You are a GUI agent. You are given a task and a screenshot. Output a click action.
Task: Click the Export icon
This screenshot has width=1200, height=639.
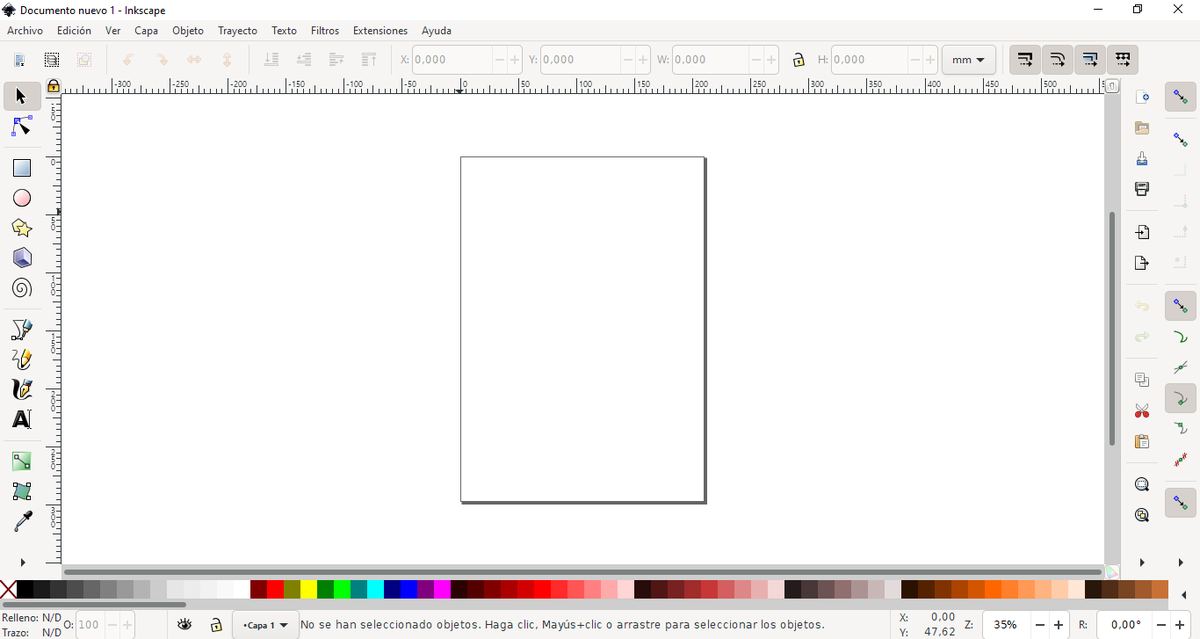(1142, 263)
